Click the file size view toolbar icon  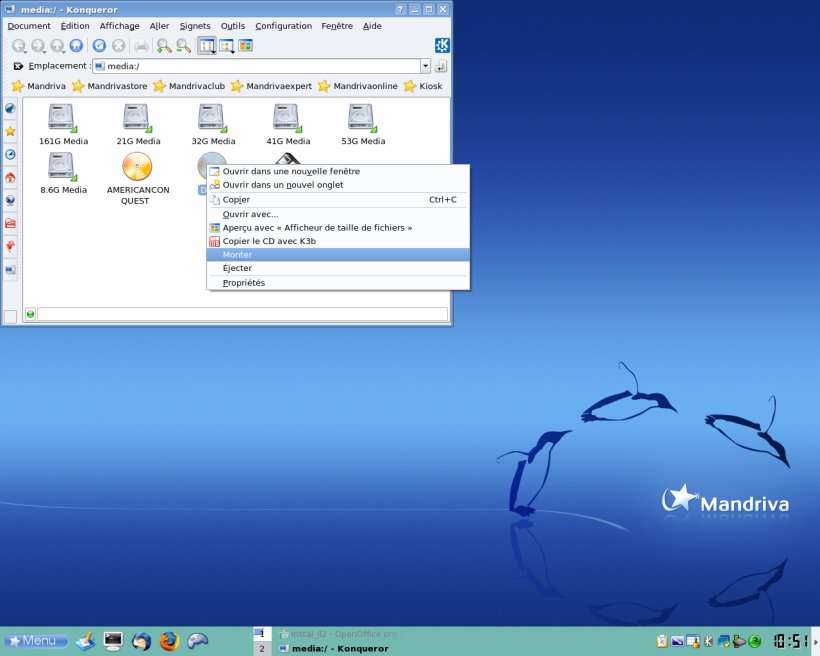pyautogui.click(x=246, y=46)
